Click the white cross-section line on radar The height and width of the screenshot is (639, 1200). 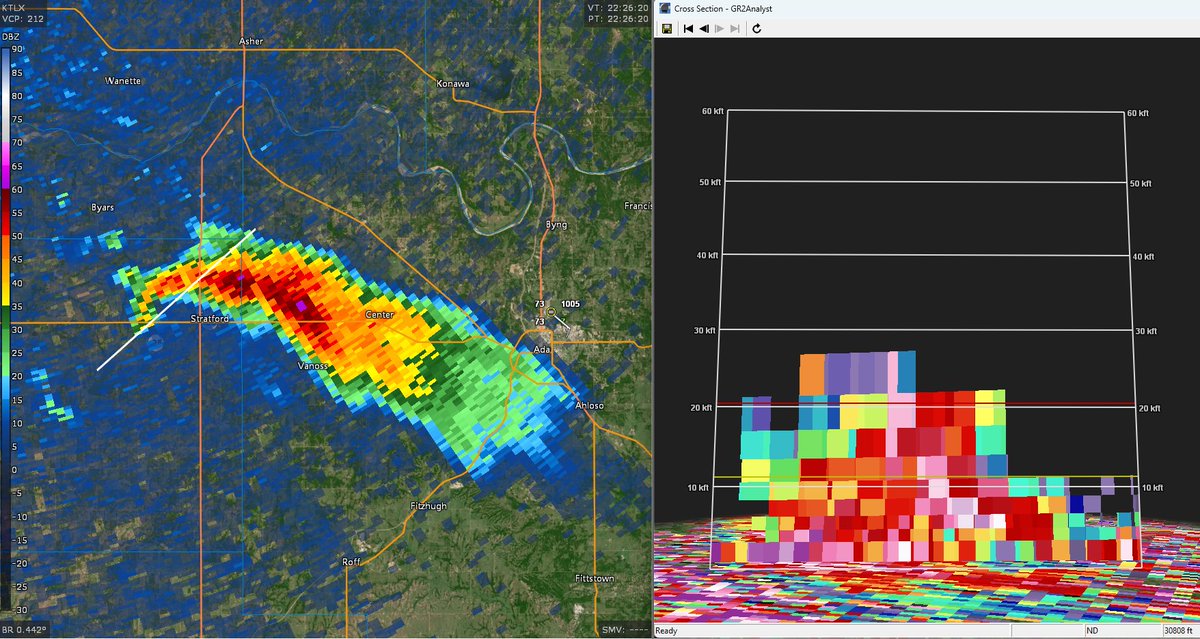coord(176,299)
